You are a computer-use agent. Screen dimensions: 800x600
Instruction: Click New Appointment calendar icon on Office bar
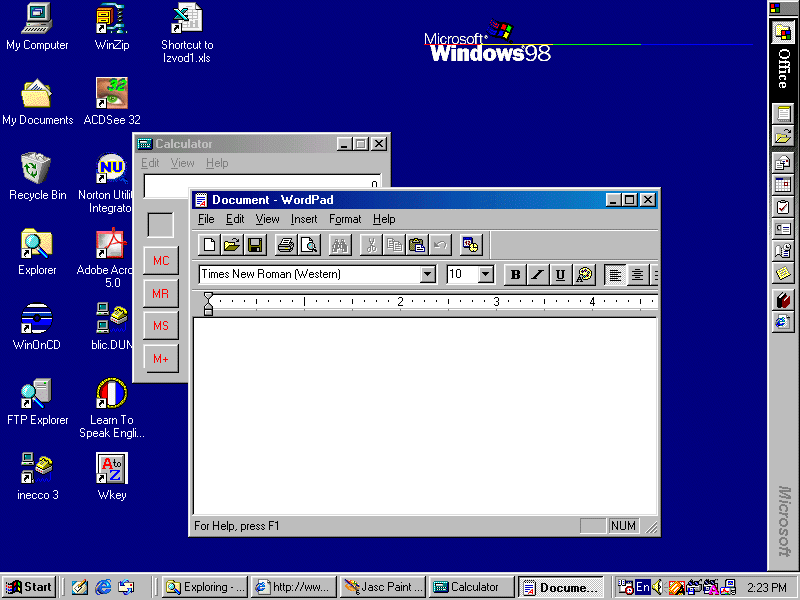(x=783, y=184)
